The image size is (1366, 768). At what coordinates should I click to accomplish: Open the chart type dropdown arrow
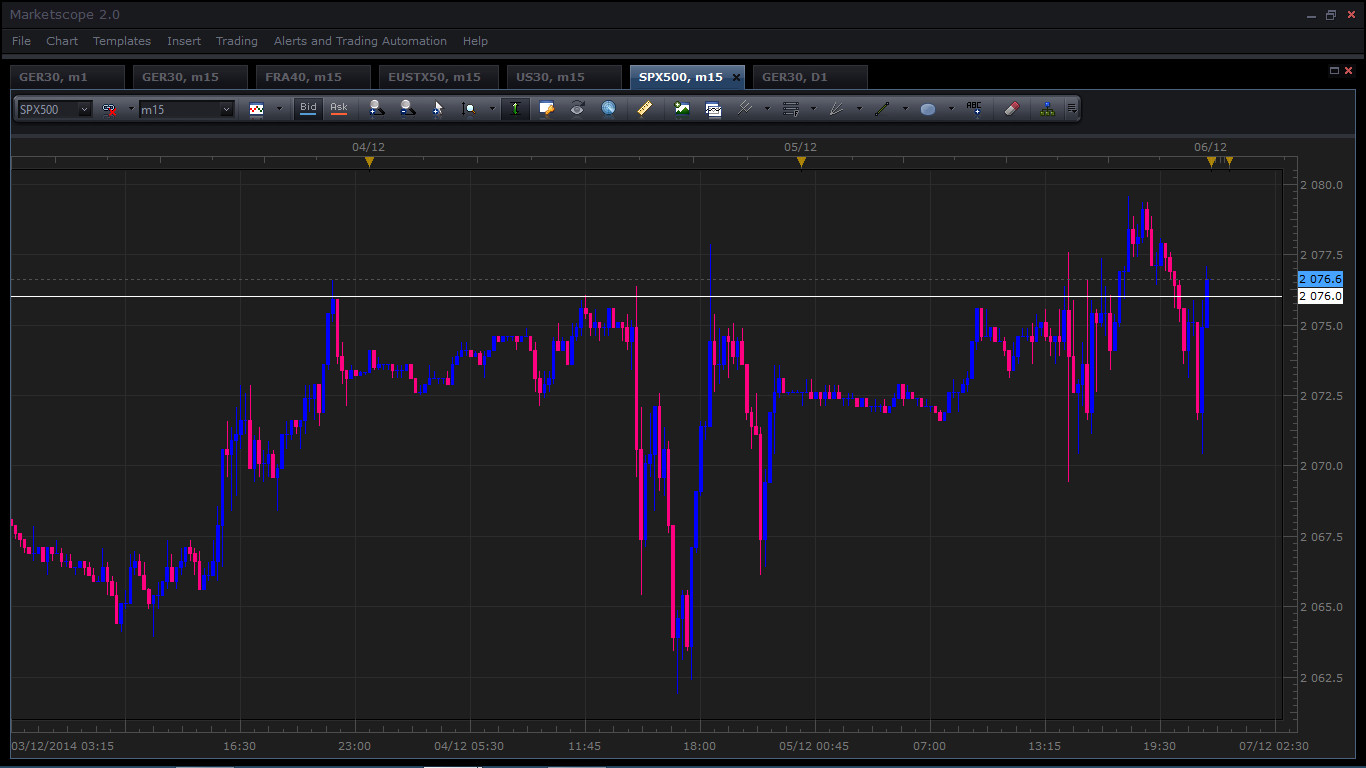[x=279, y=109]
